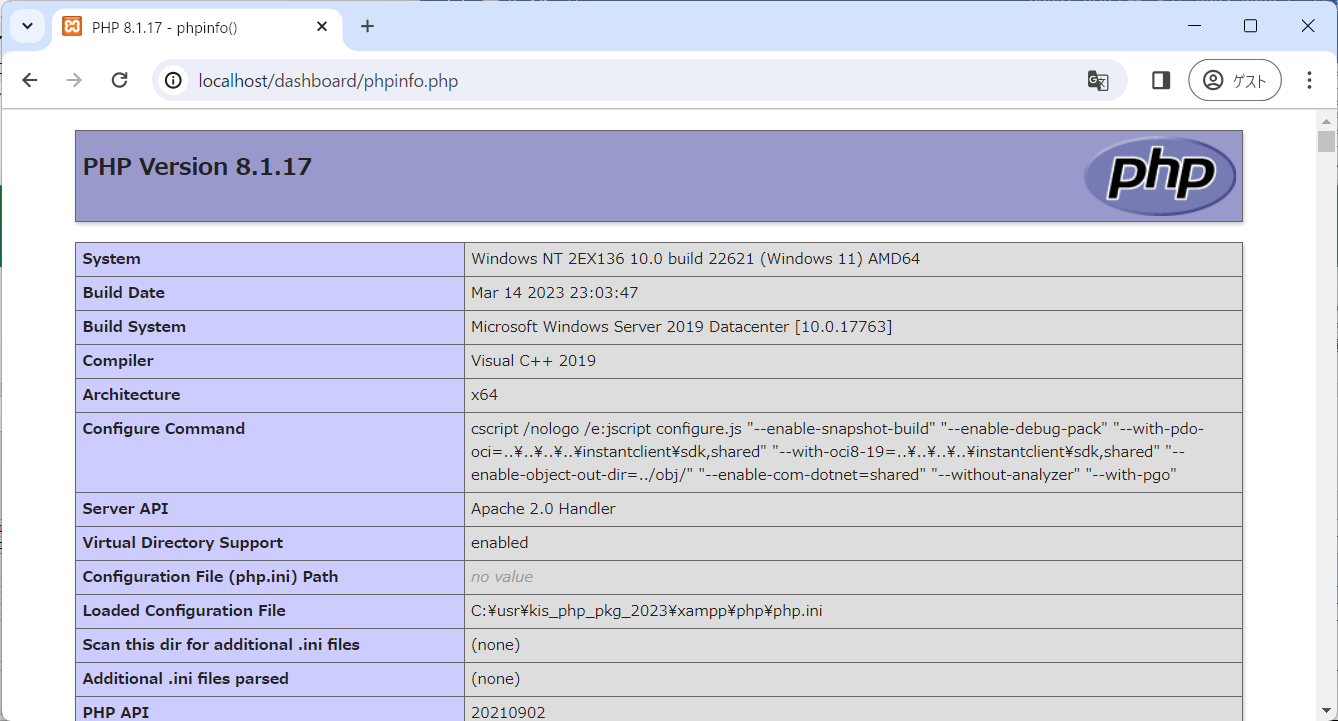Click the vertical scrollbar thumb
The height and width of the screenshot is (721, 1338).
1326,141
